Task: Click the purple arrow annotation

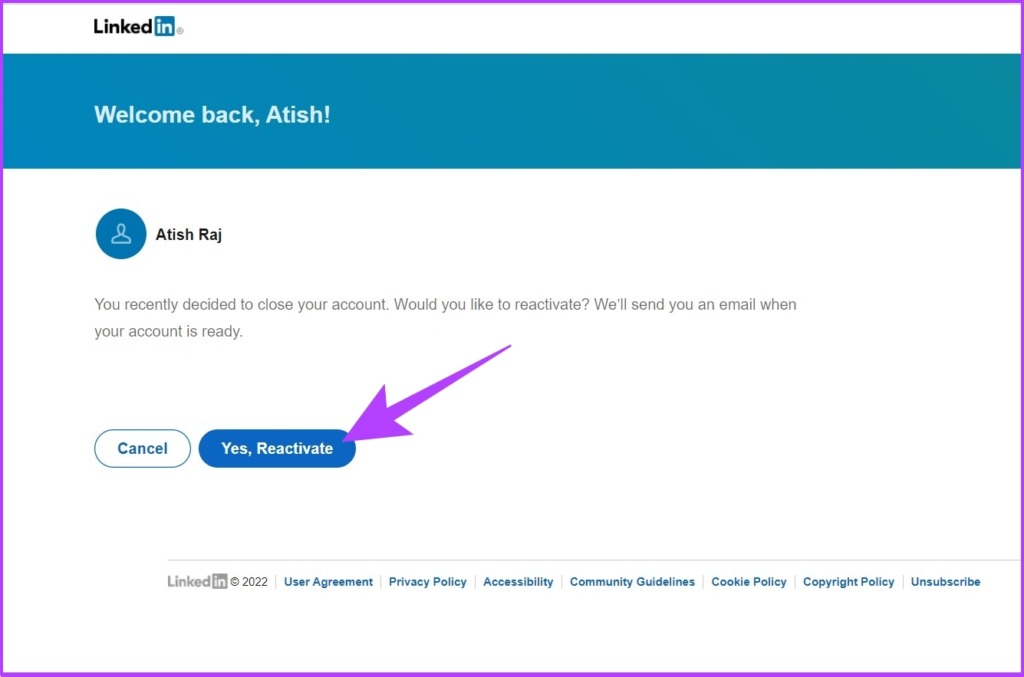Action: (x=428, y=393)
